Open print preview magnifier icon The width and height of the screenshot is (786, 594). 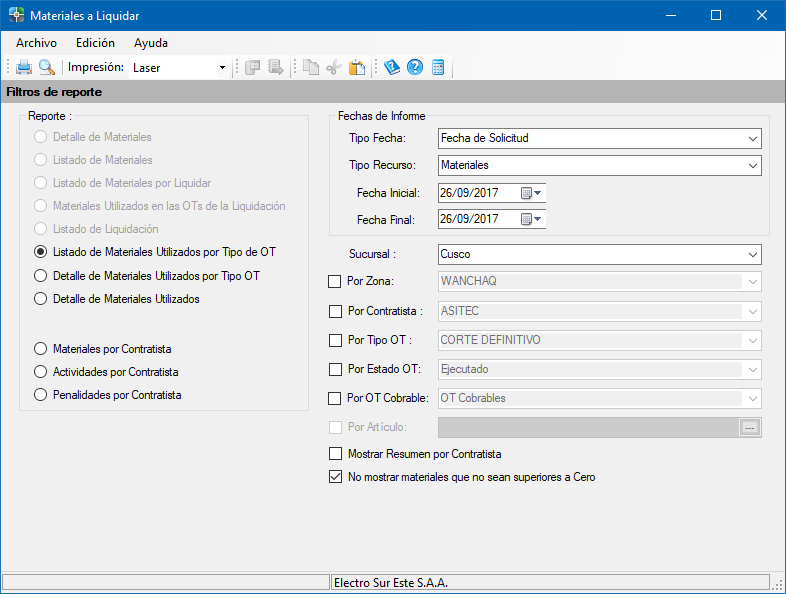pos(46,68)
